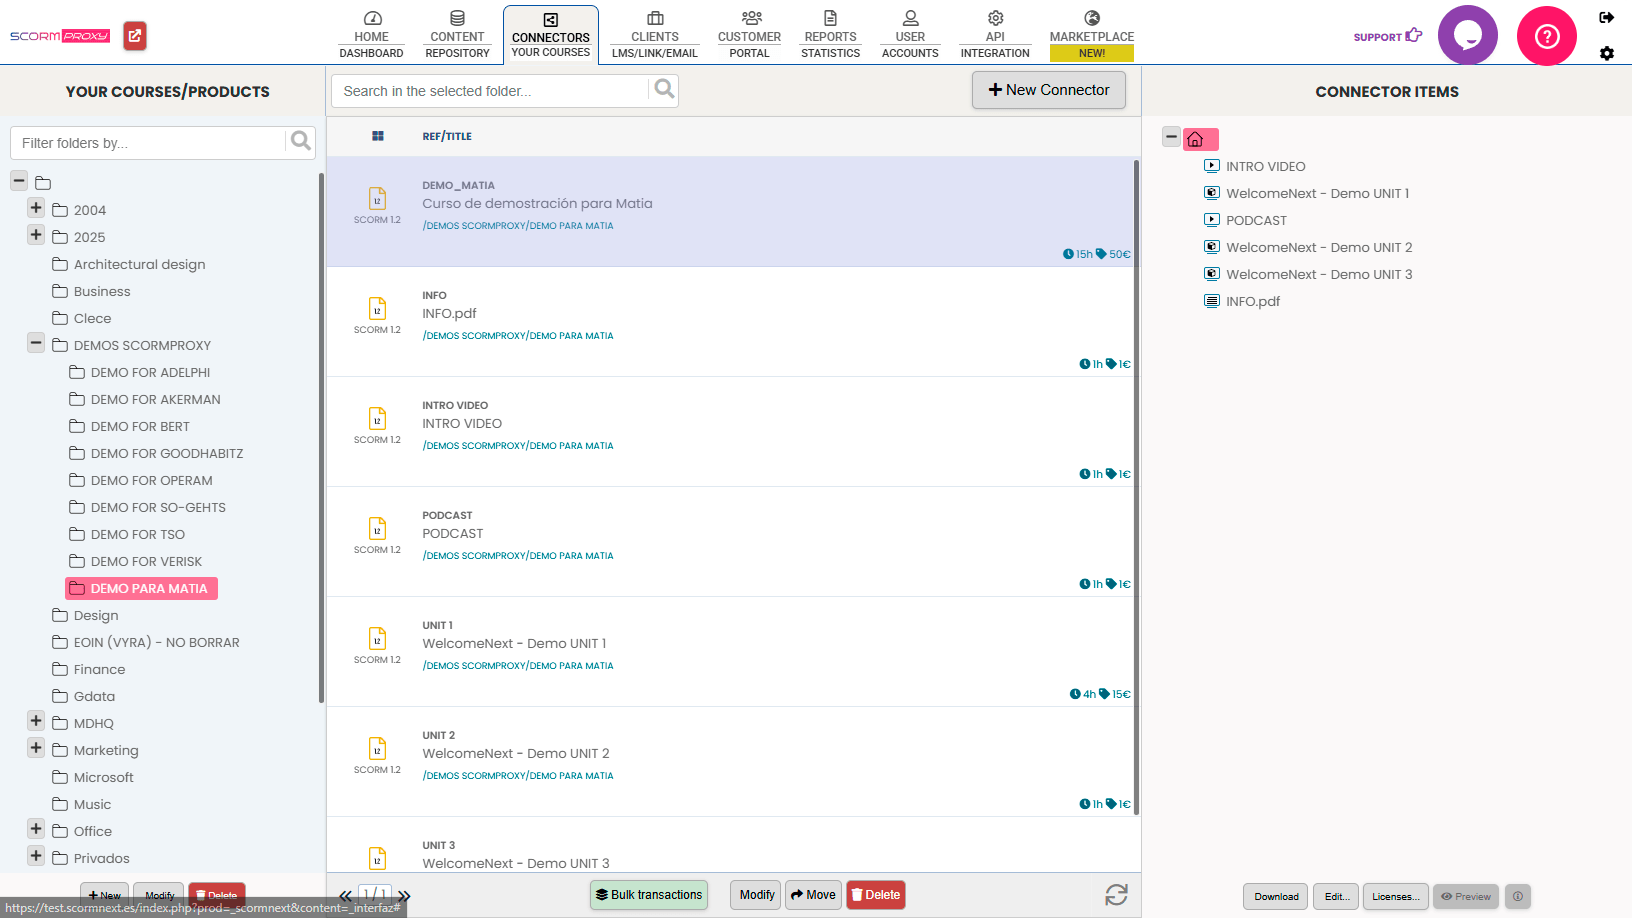Click the Move button
Image resolution: width=1632 pixels, height=918 pixels.
813,895
